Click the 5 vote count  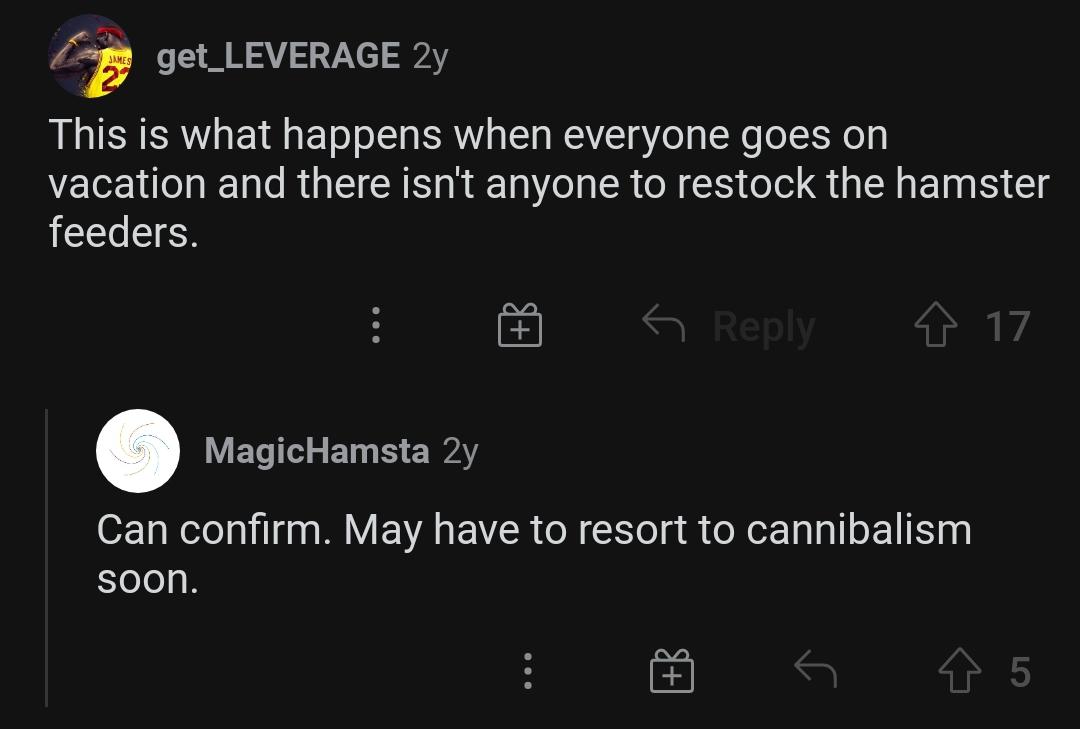click(1019, 672)
